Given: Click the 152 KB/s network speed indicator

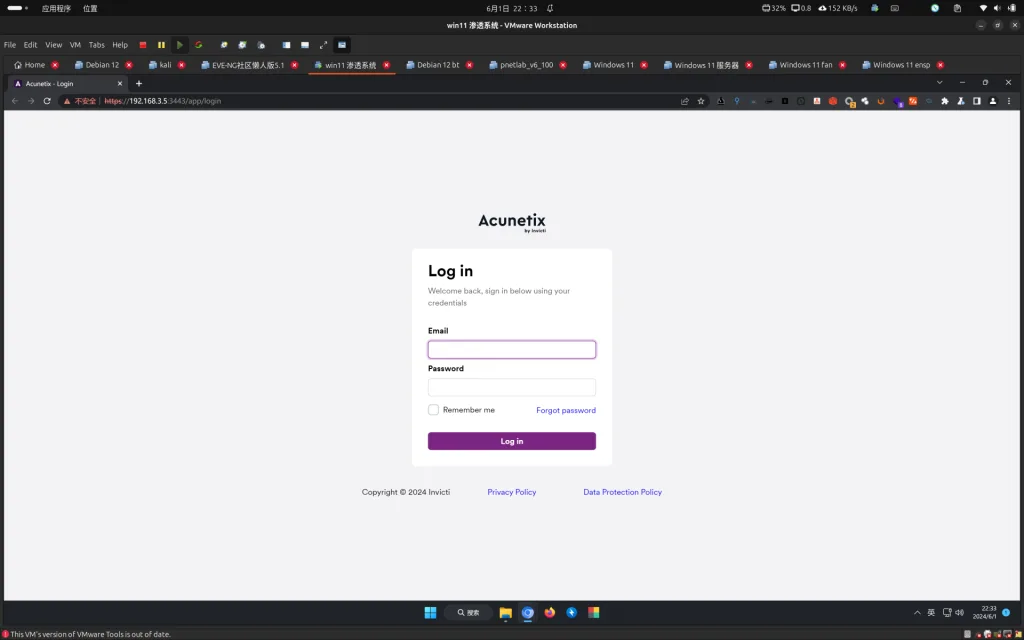Looking at the screenshot, I should click(x=838, y=8).
